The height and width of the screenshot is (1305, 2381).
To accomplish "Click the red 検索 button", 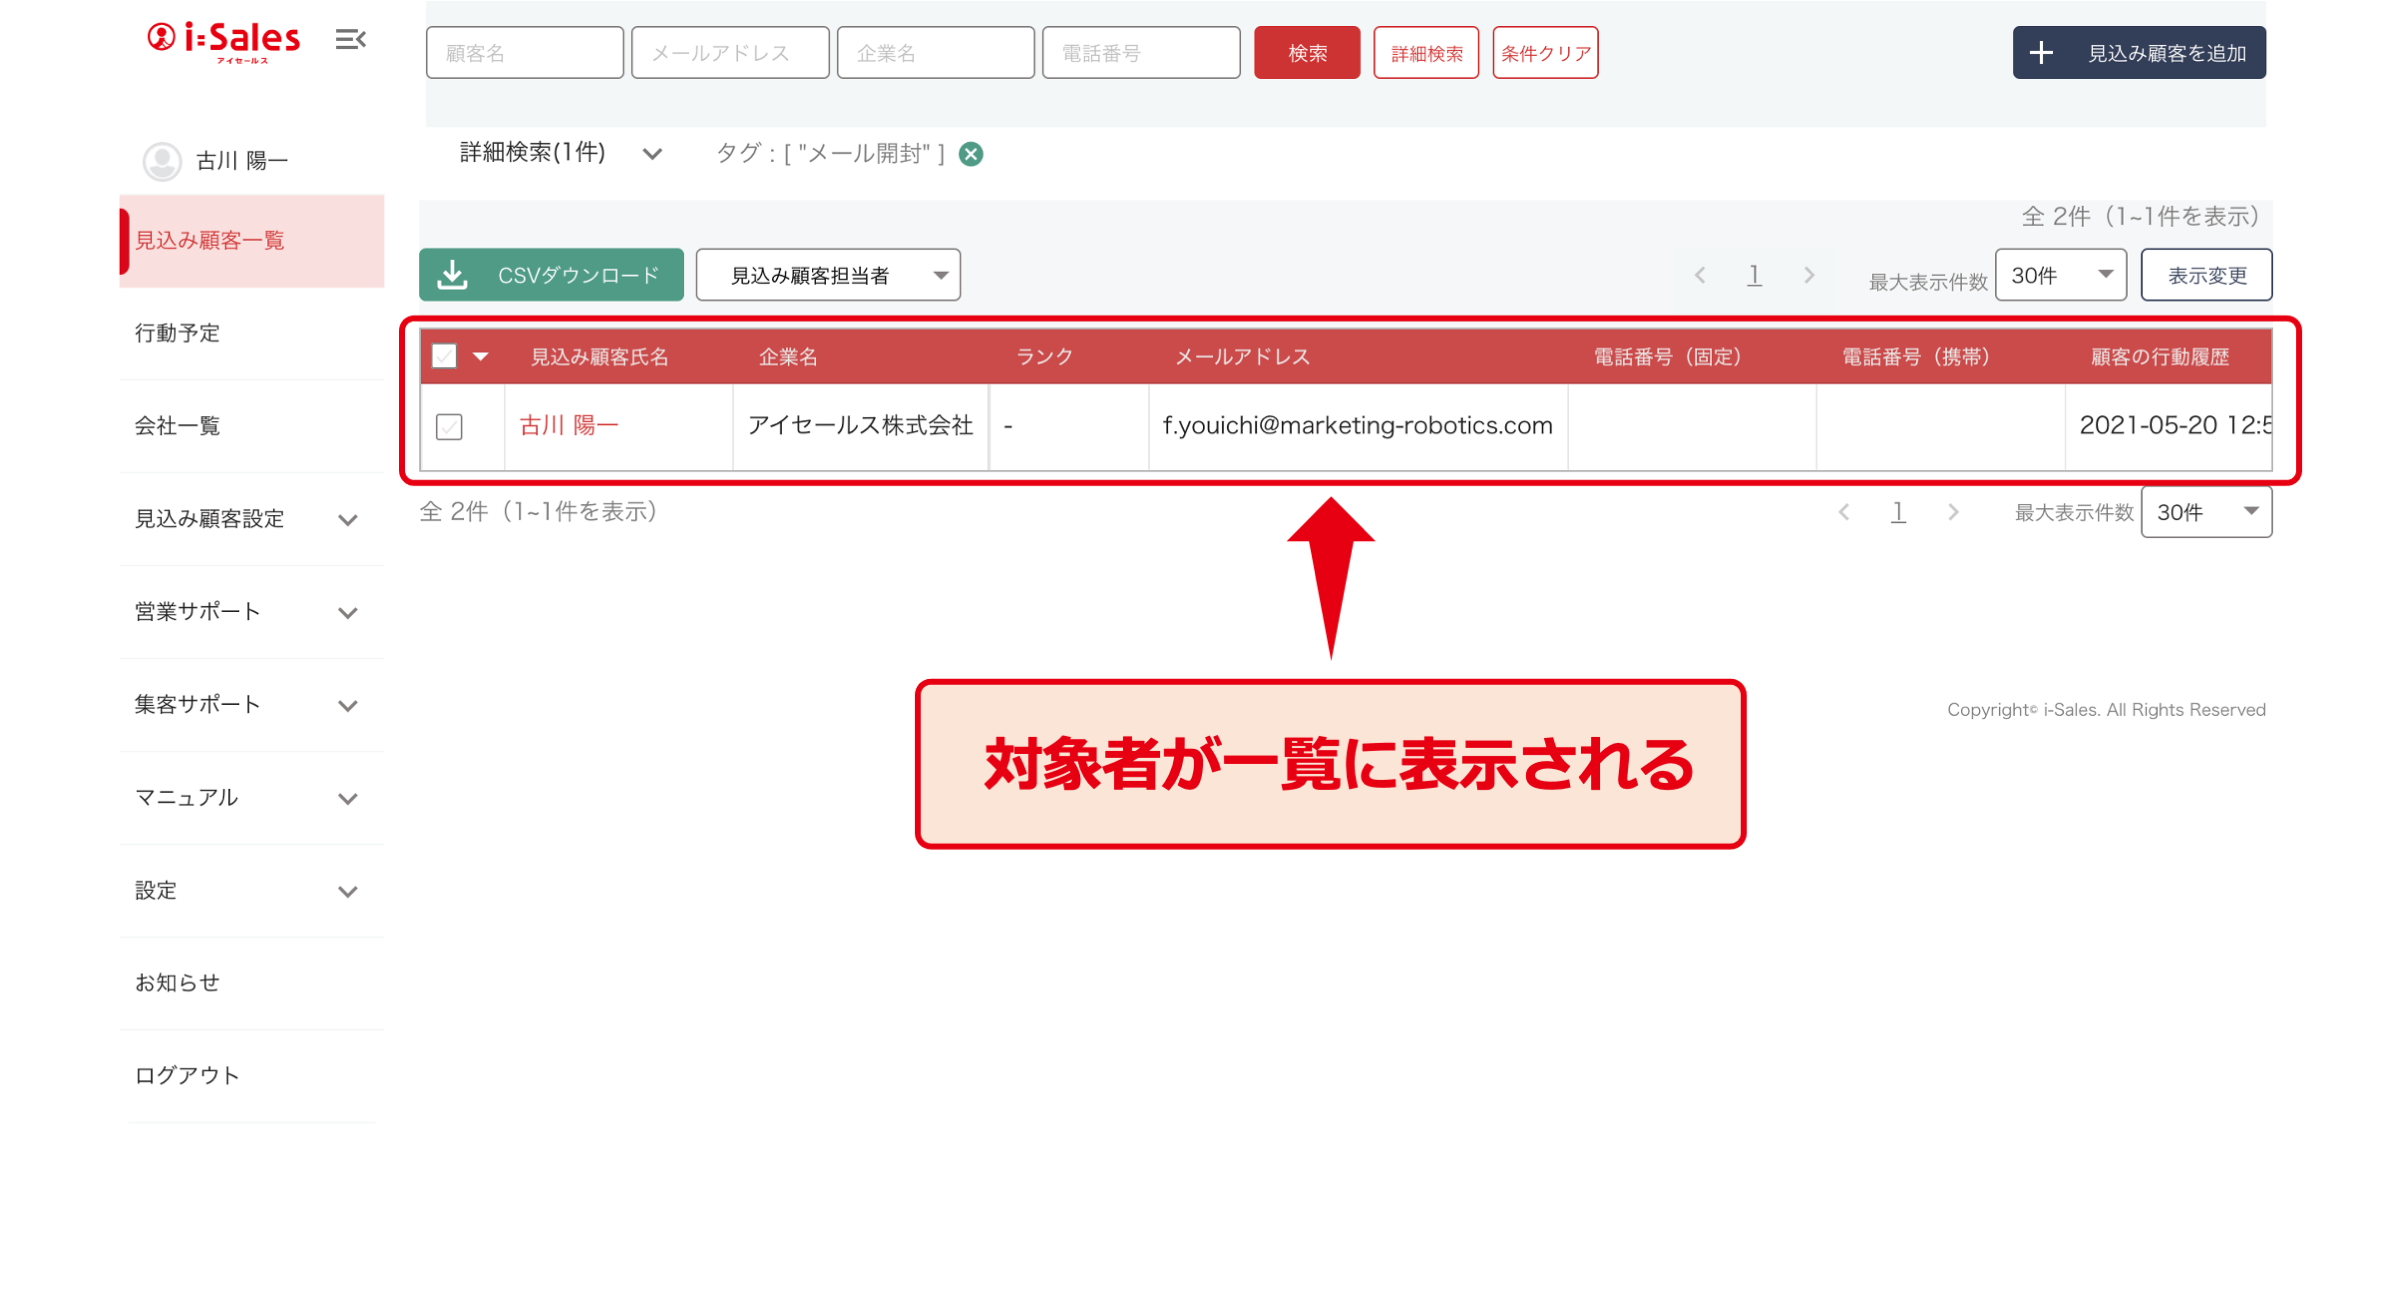I will coord(1306,53).
